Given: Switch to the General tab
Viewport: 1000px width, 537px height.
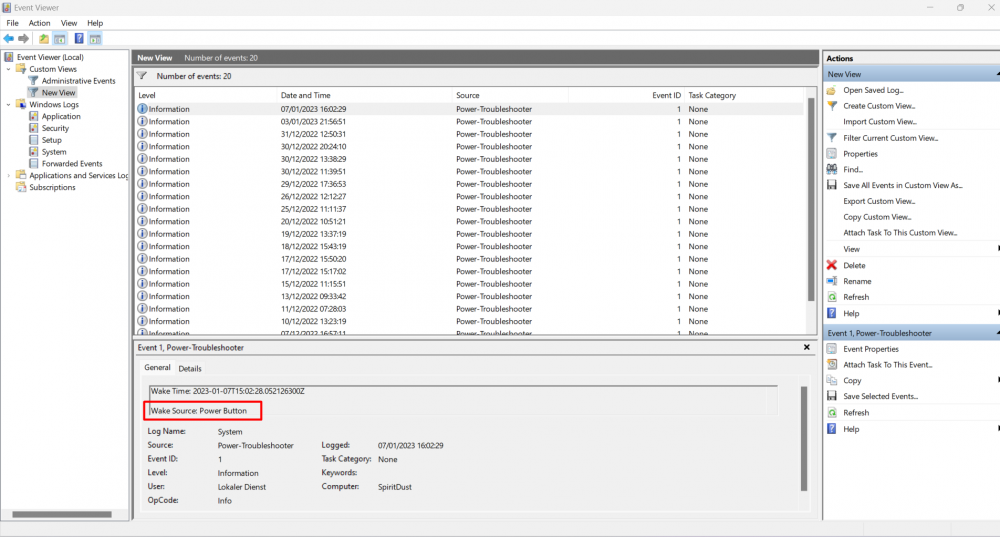Looking at the screenshot, I should click(x=157, y=368).
